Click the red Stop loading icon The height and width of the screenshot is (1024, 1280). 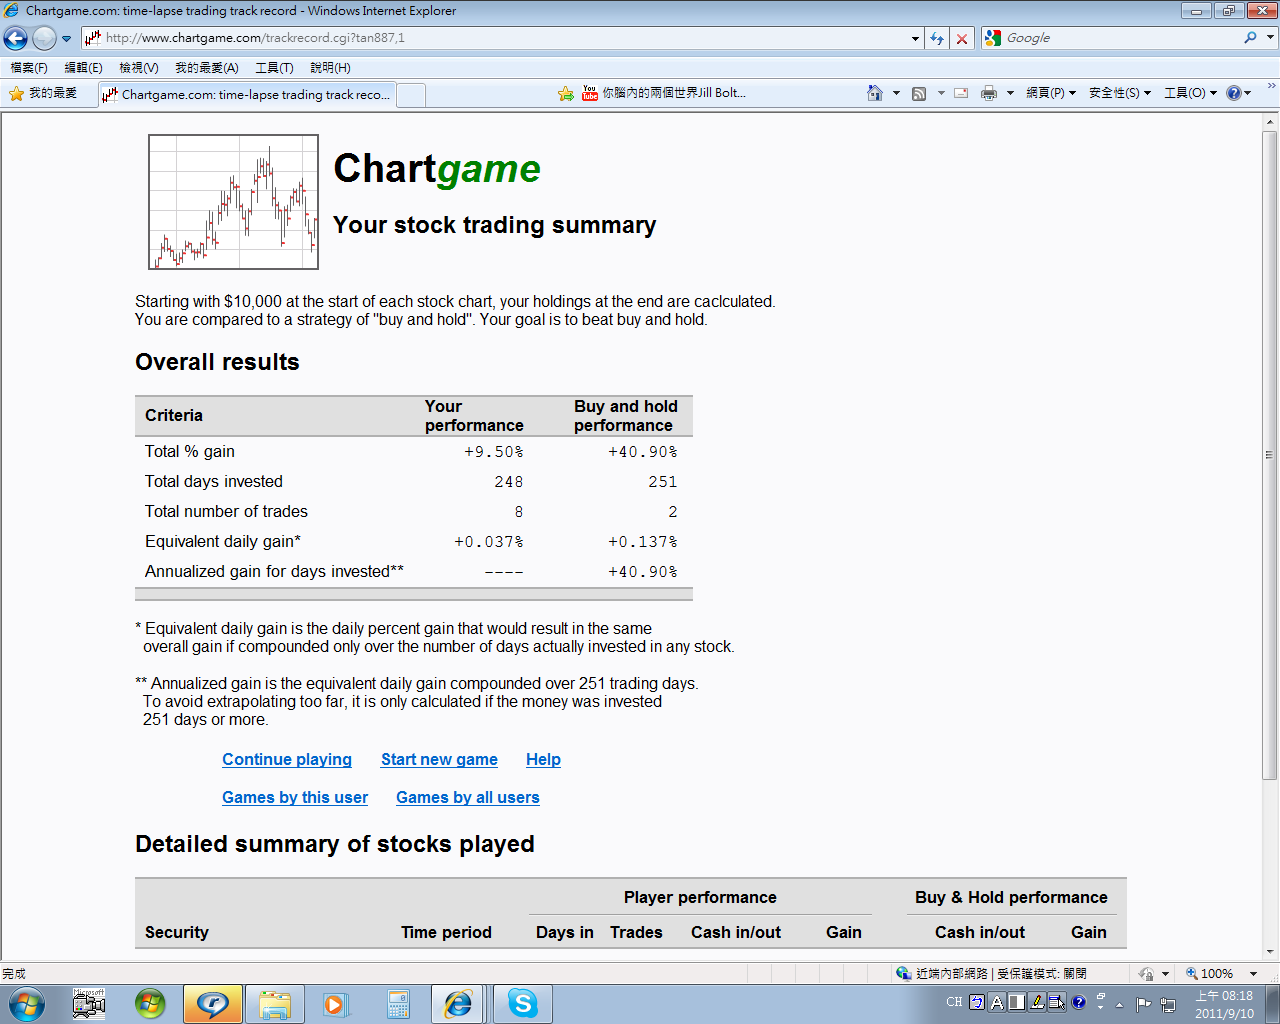(962, 38)
